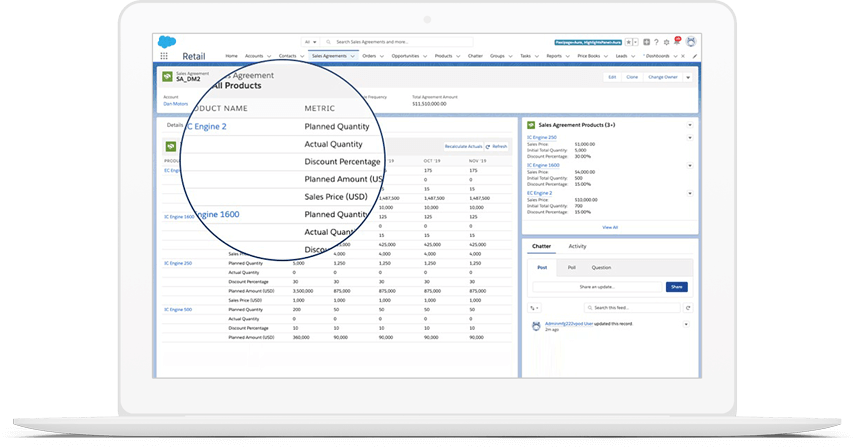Open global actions plus icon
This screenshot has width=857, height=447.
click(647, 42)
